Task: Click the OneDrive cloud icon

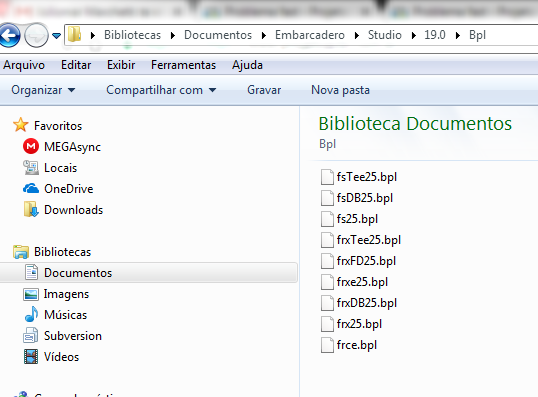Action: (x=31, y=188)
